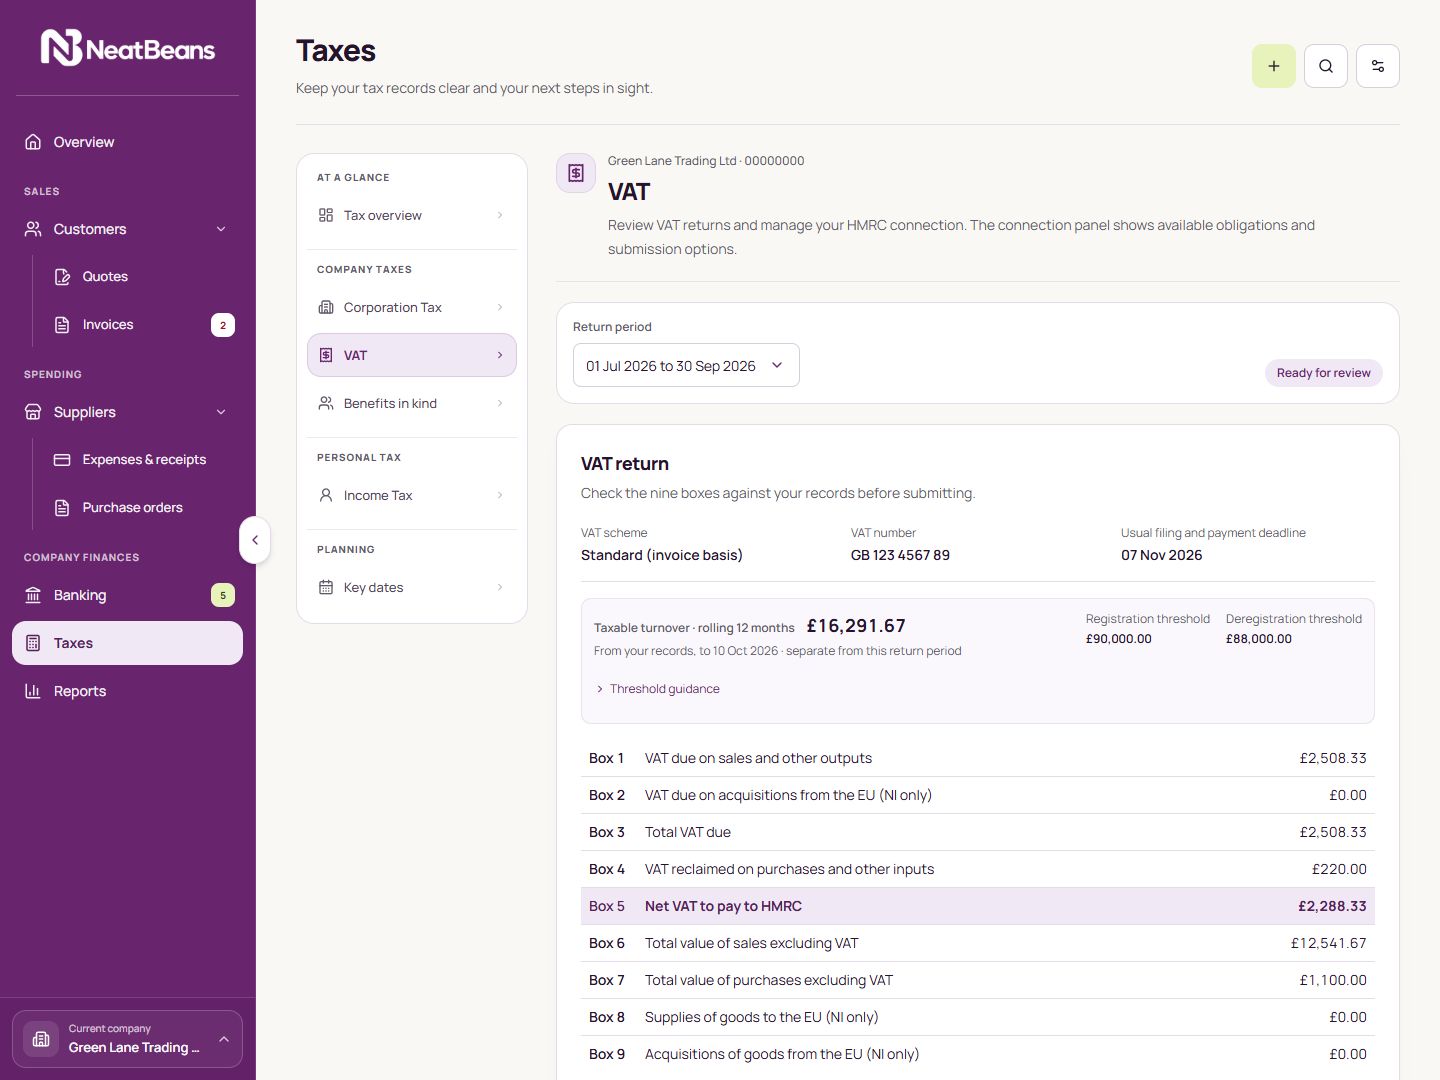This screenshot has width=1440, height=1080.
Task: Click the Benefits in kind row chevron
Action: 500,403
